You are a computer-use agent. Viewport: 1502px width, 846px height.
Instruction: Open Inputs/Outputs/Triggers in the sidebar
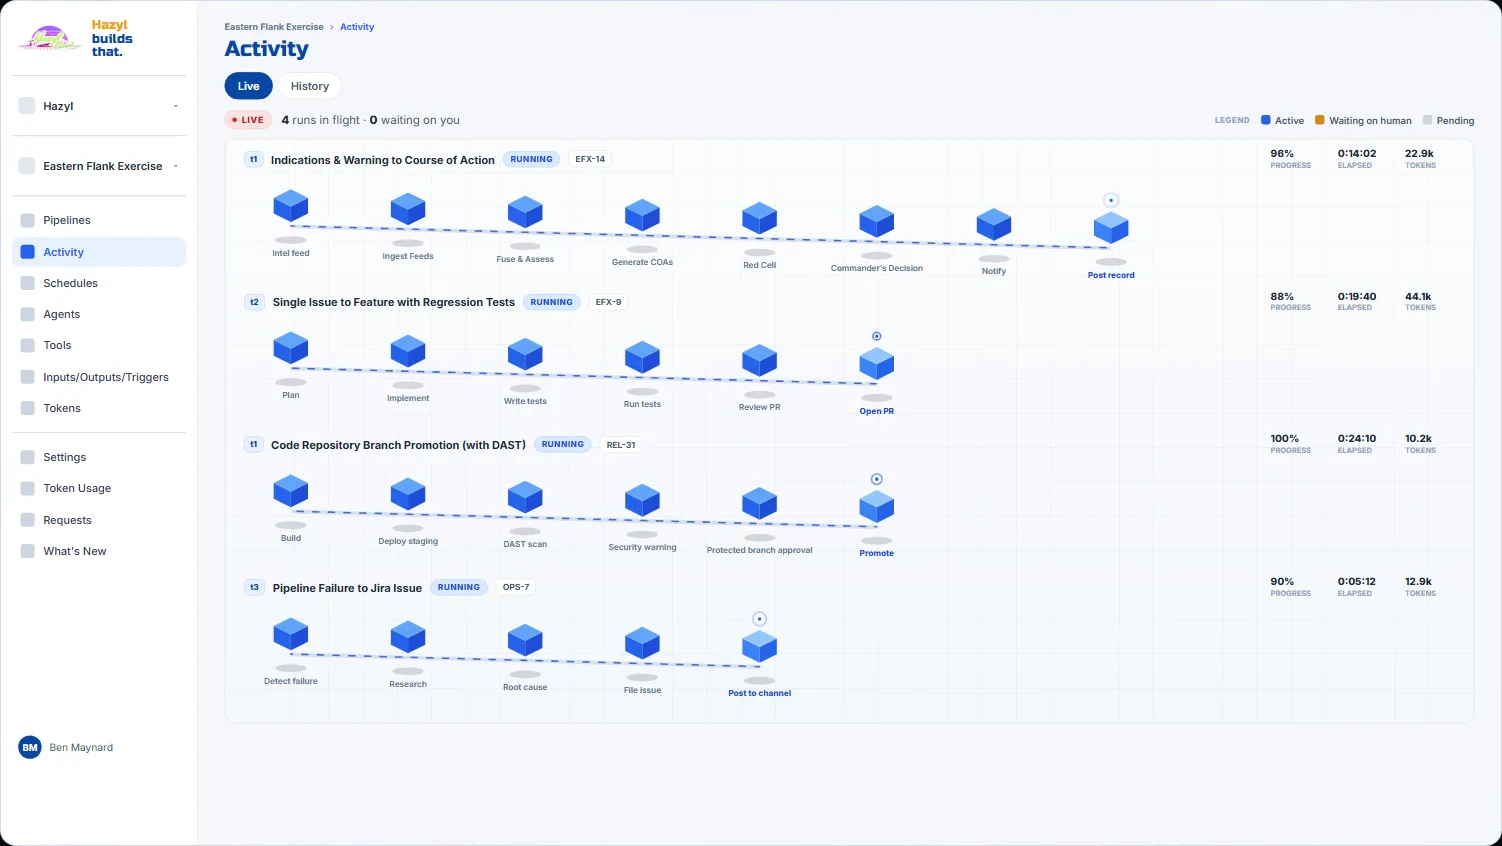tap(99, 377)
